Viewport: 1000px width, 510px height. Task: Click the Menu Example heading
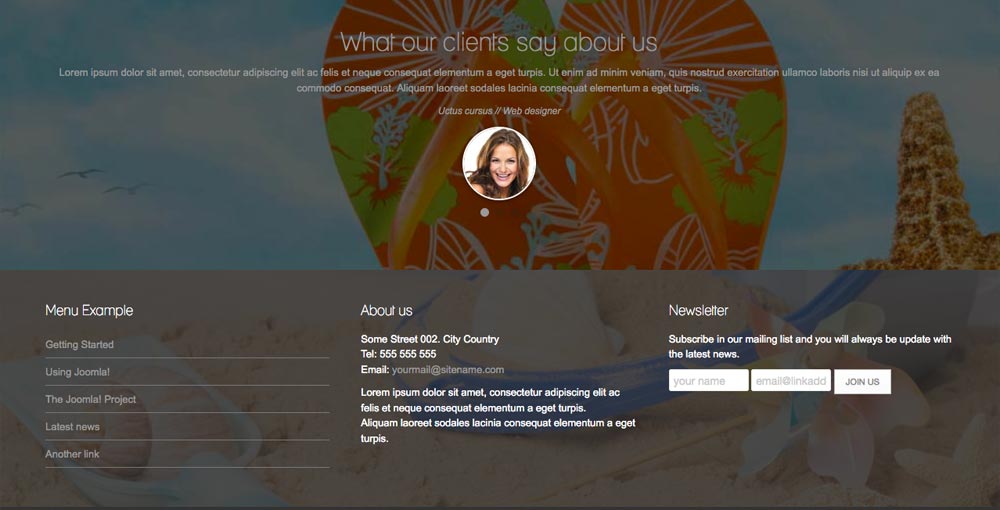point(89,310)
